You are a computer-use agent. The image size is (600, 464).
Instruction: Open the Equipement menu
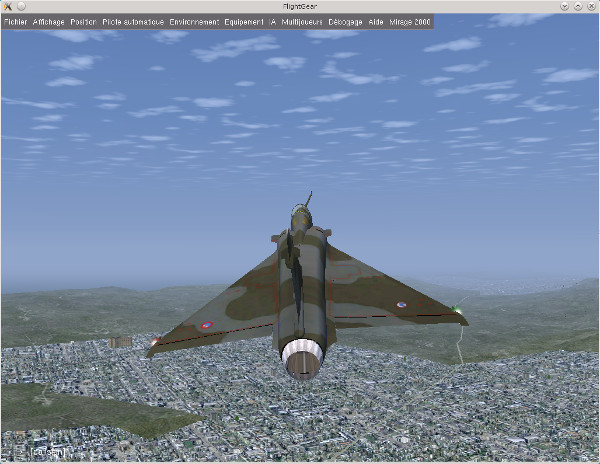pyautogui.click(x=244, y=21)
